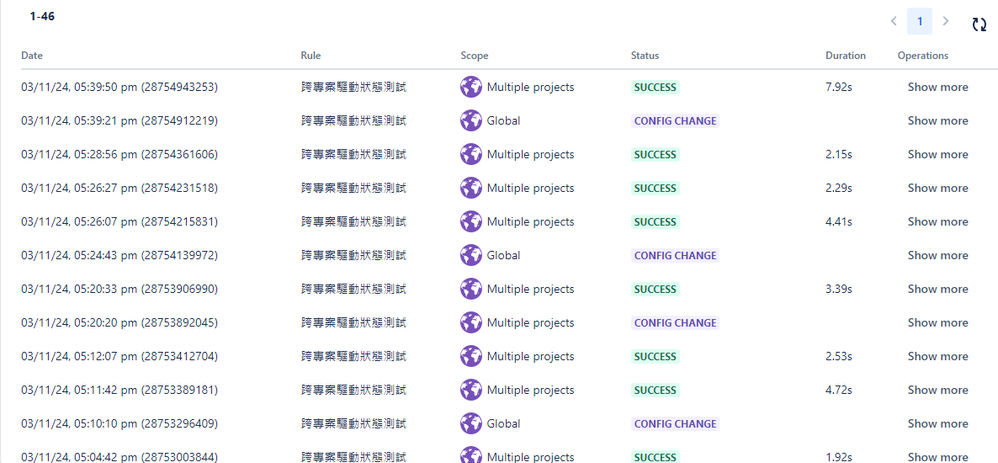Expand Show more for 05:26:27 pm entry
This screenshot has height=463, width=998.
pyautogui.click(x=938, y=189)
